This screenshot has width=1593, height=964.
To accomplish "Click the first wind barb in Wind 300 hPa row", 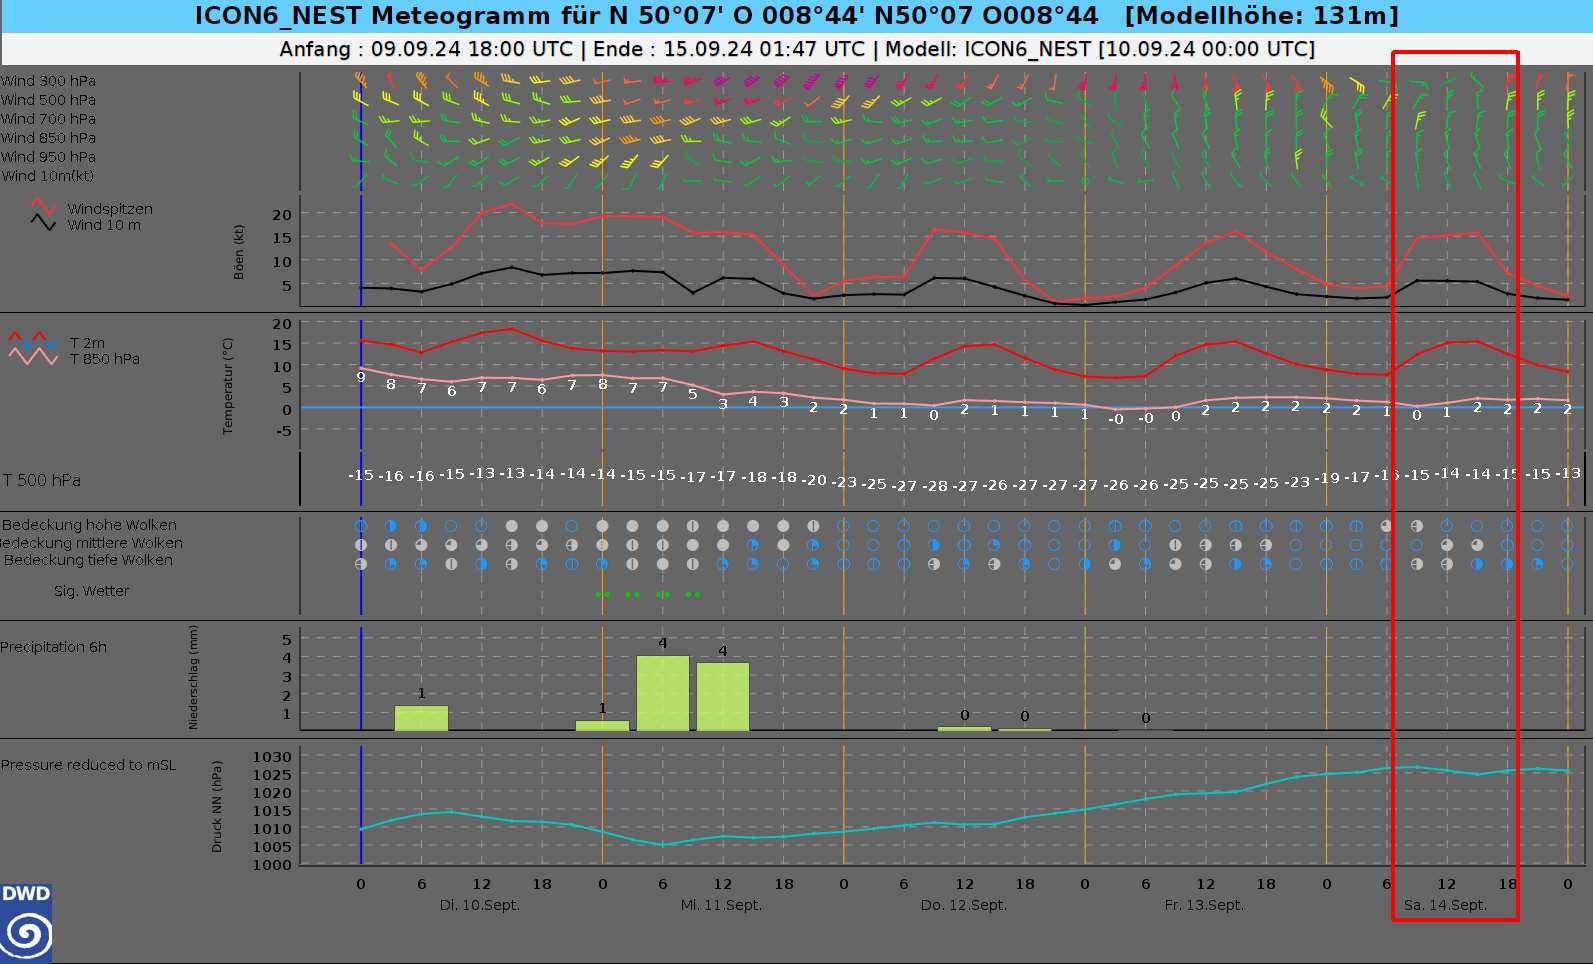I will (x=361, y=80).
